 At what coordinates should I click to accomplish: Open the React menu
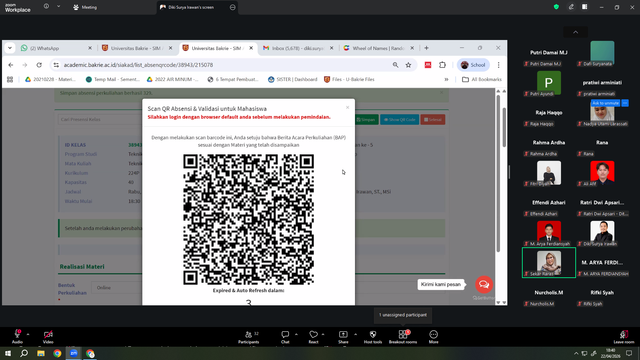[x=313, y=337]
